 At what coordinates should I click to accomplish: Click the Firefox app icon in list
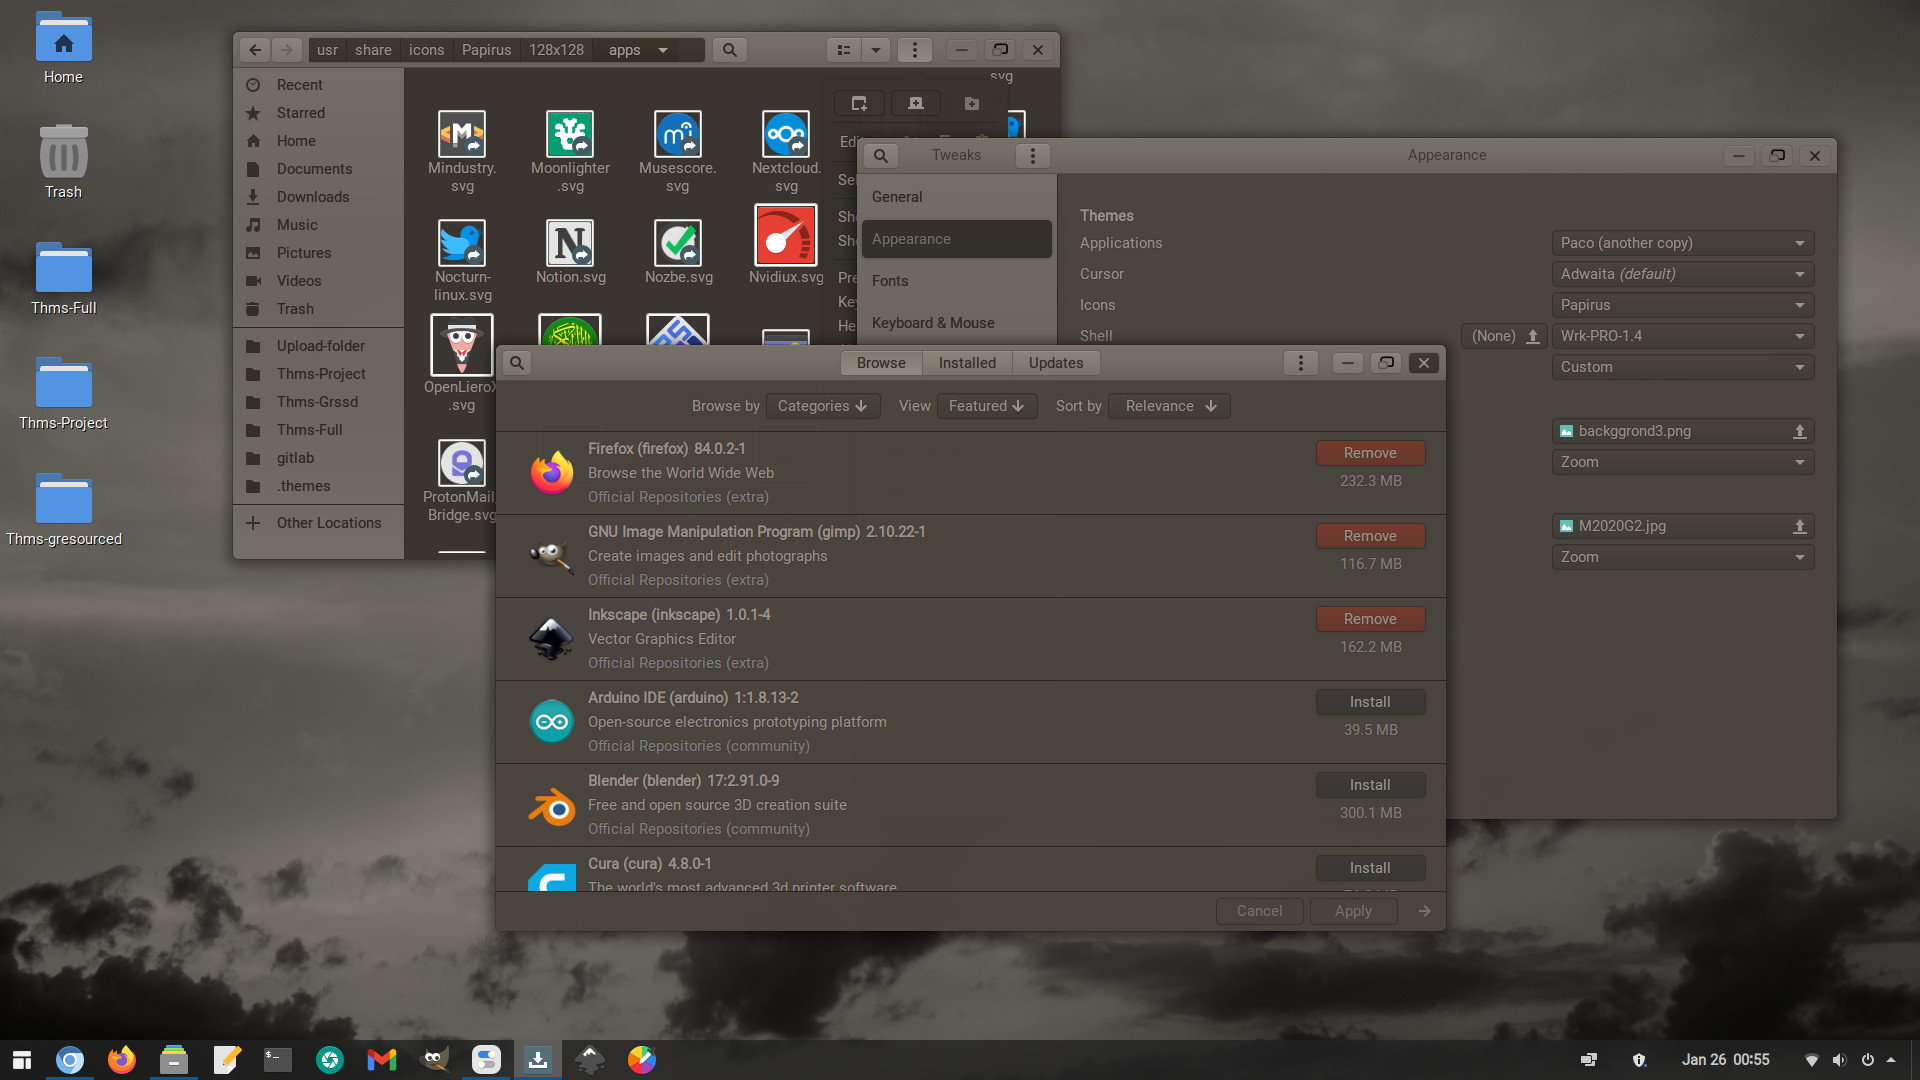(x=552, y=472)
